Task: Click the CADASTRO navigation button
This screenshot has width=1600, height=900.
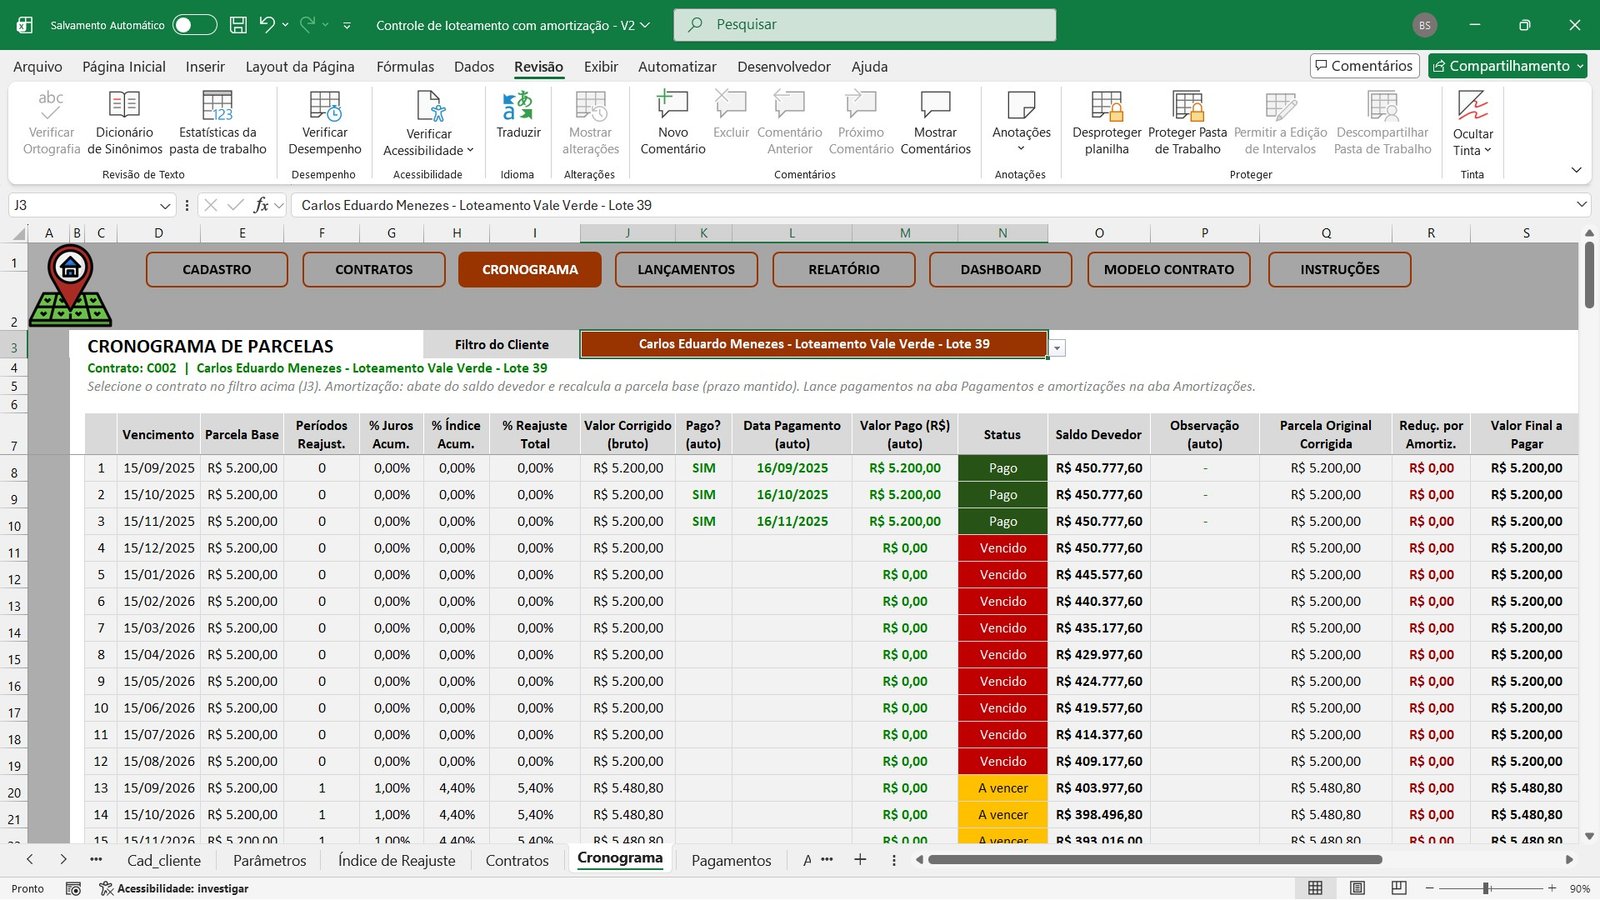Action: [x=217, y=269]
